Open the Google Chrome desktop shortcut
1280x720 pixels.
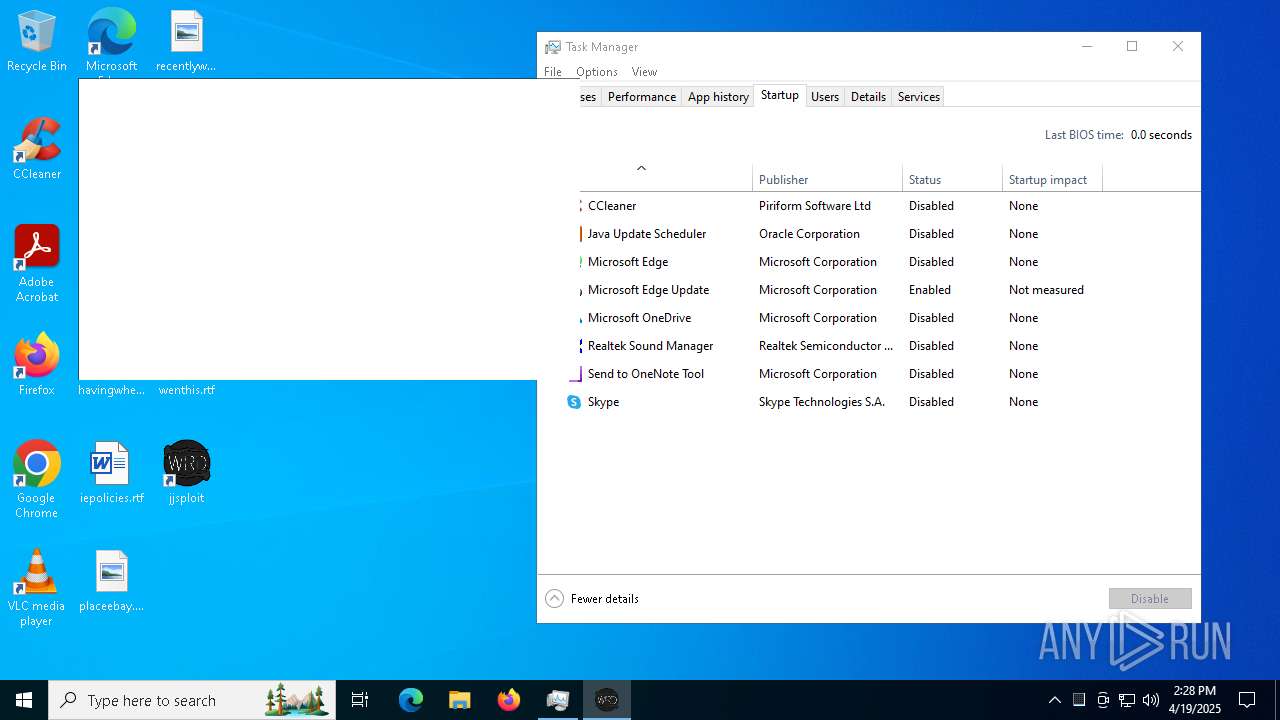click(x=37, y=480)
